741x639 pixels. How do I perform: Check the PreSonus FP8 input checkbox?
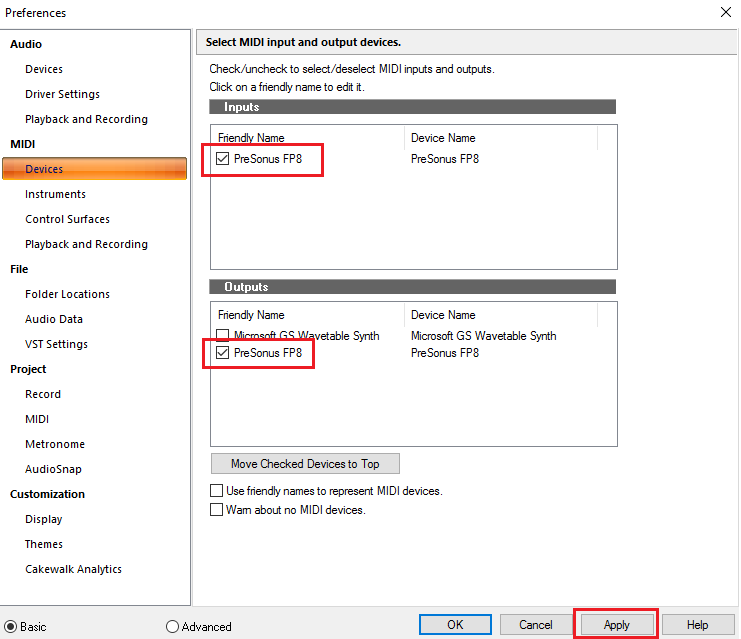[x=223, y=158]
